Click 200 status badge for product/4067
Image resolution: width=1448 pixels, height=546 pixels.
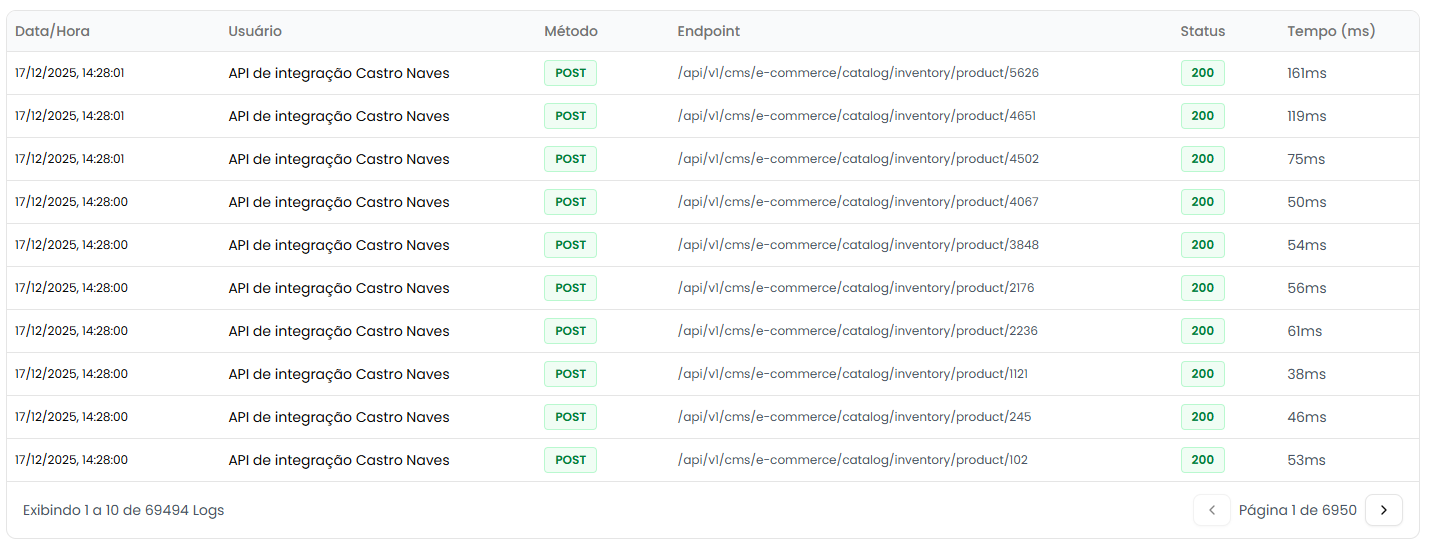tap(1202, 202)
